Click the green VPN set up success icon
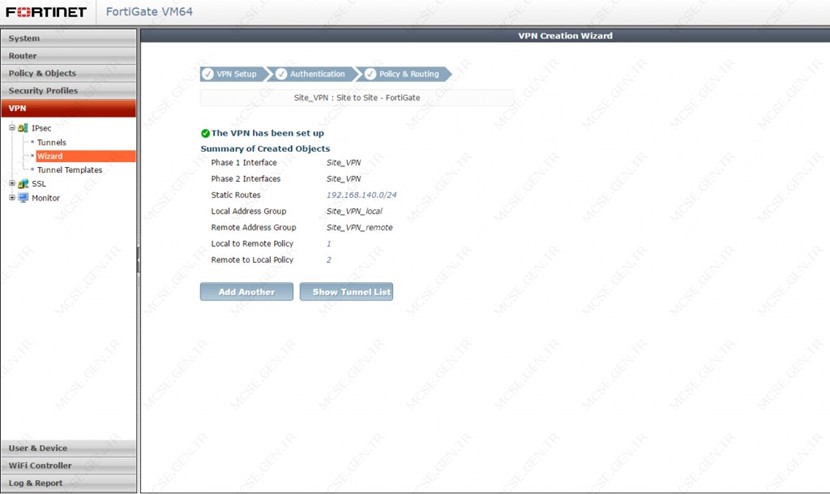Viewport: 830px width, 494px height. coord(205,133)
